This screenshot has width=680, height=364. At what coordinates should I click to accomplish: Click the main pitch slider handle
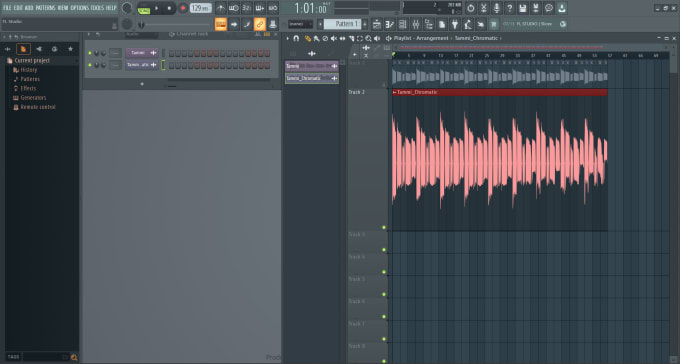pos(141,25)
